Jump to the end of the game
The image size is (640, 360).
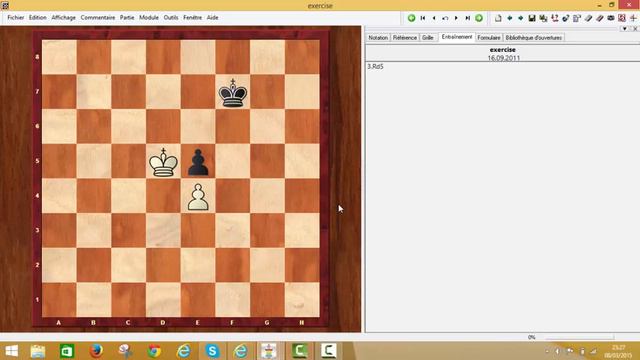pyautogui.click(x=468, y=18)
